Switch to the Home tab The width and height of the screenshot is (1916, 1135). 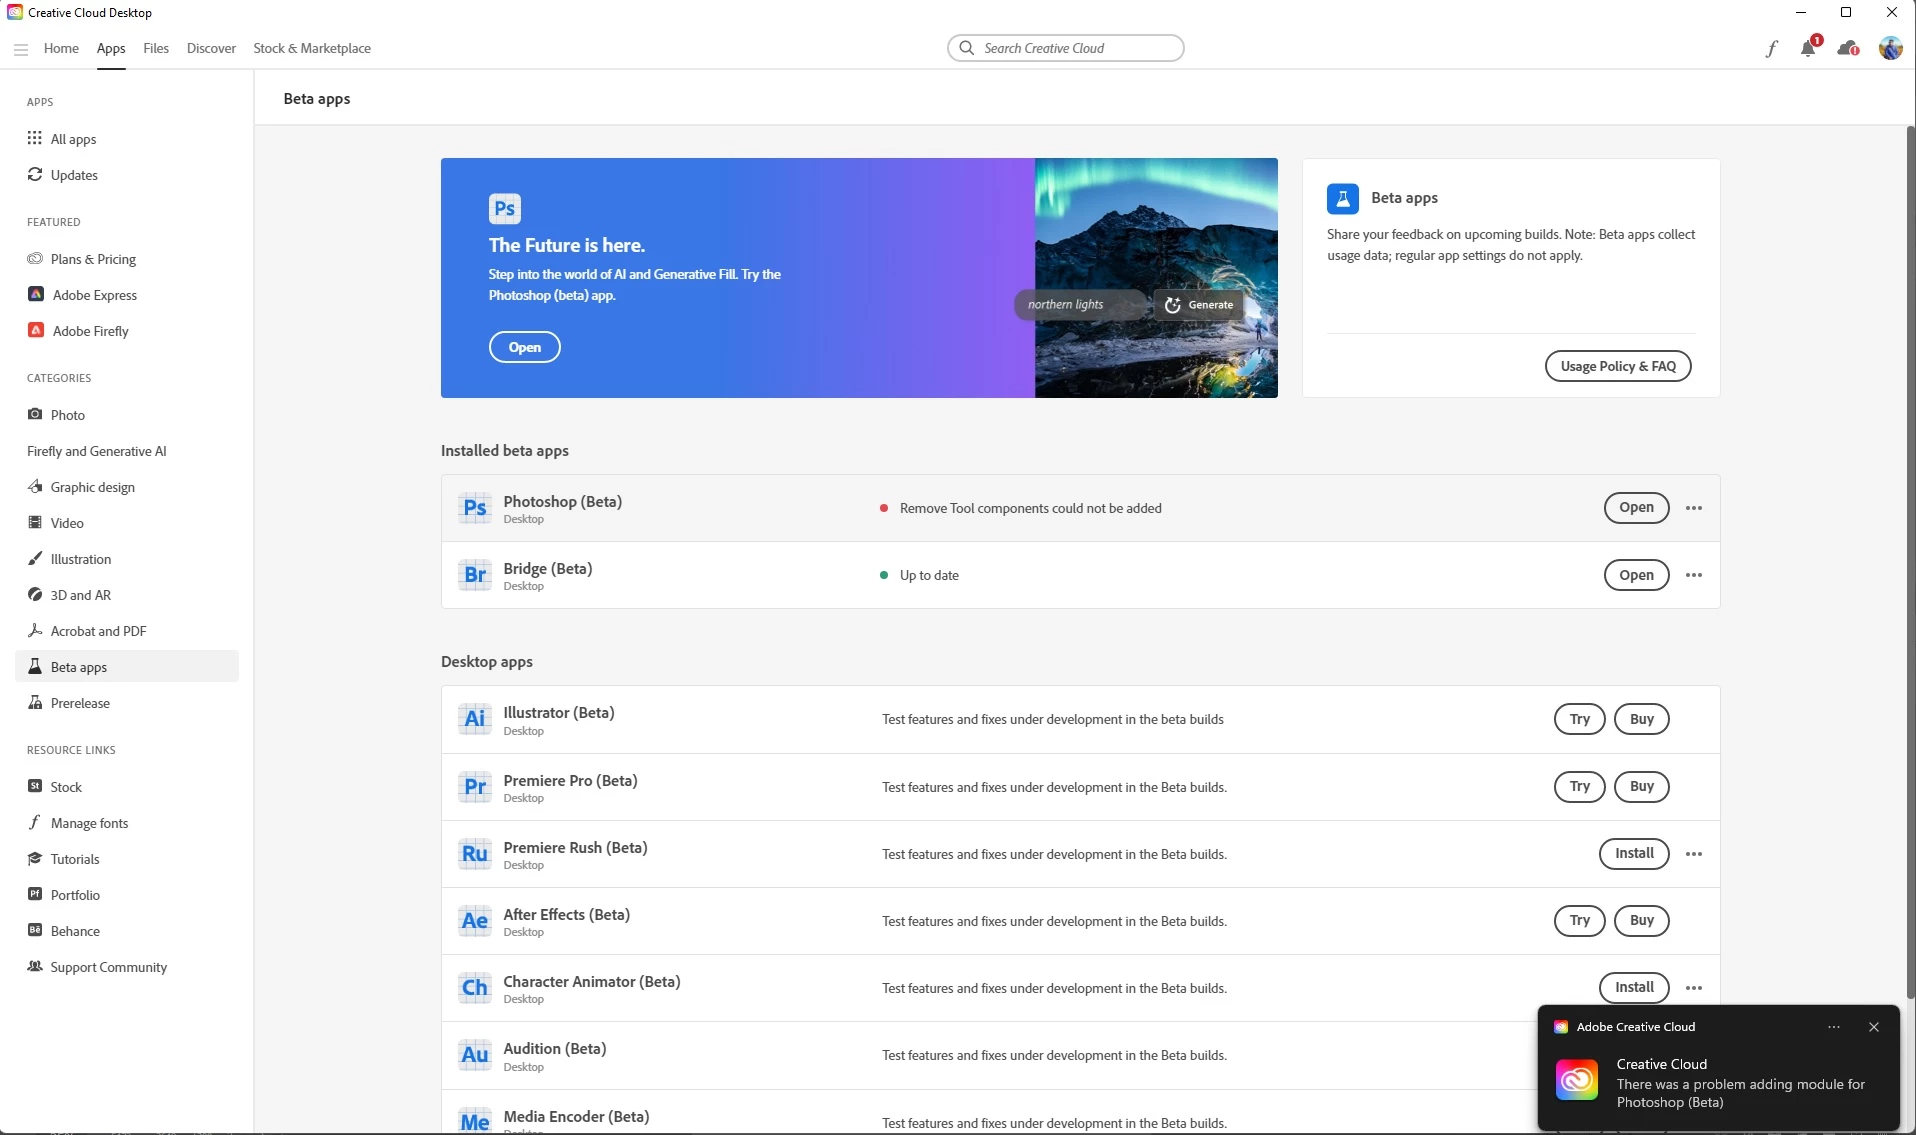tap(61, 48)
